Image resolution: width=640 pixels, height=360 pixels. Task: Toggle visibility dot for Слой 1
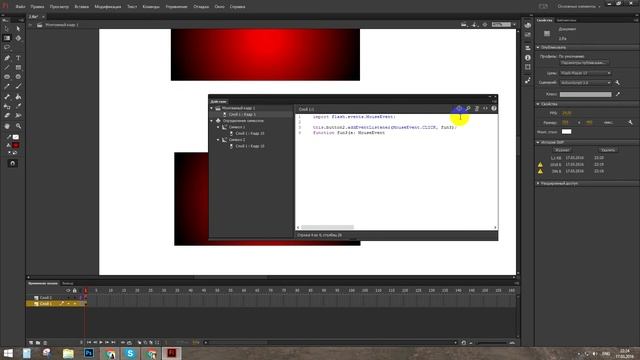pos(68,304)
